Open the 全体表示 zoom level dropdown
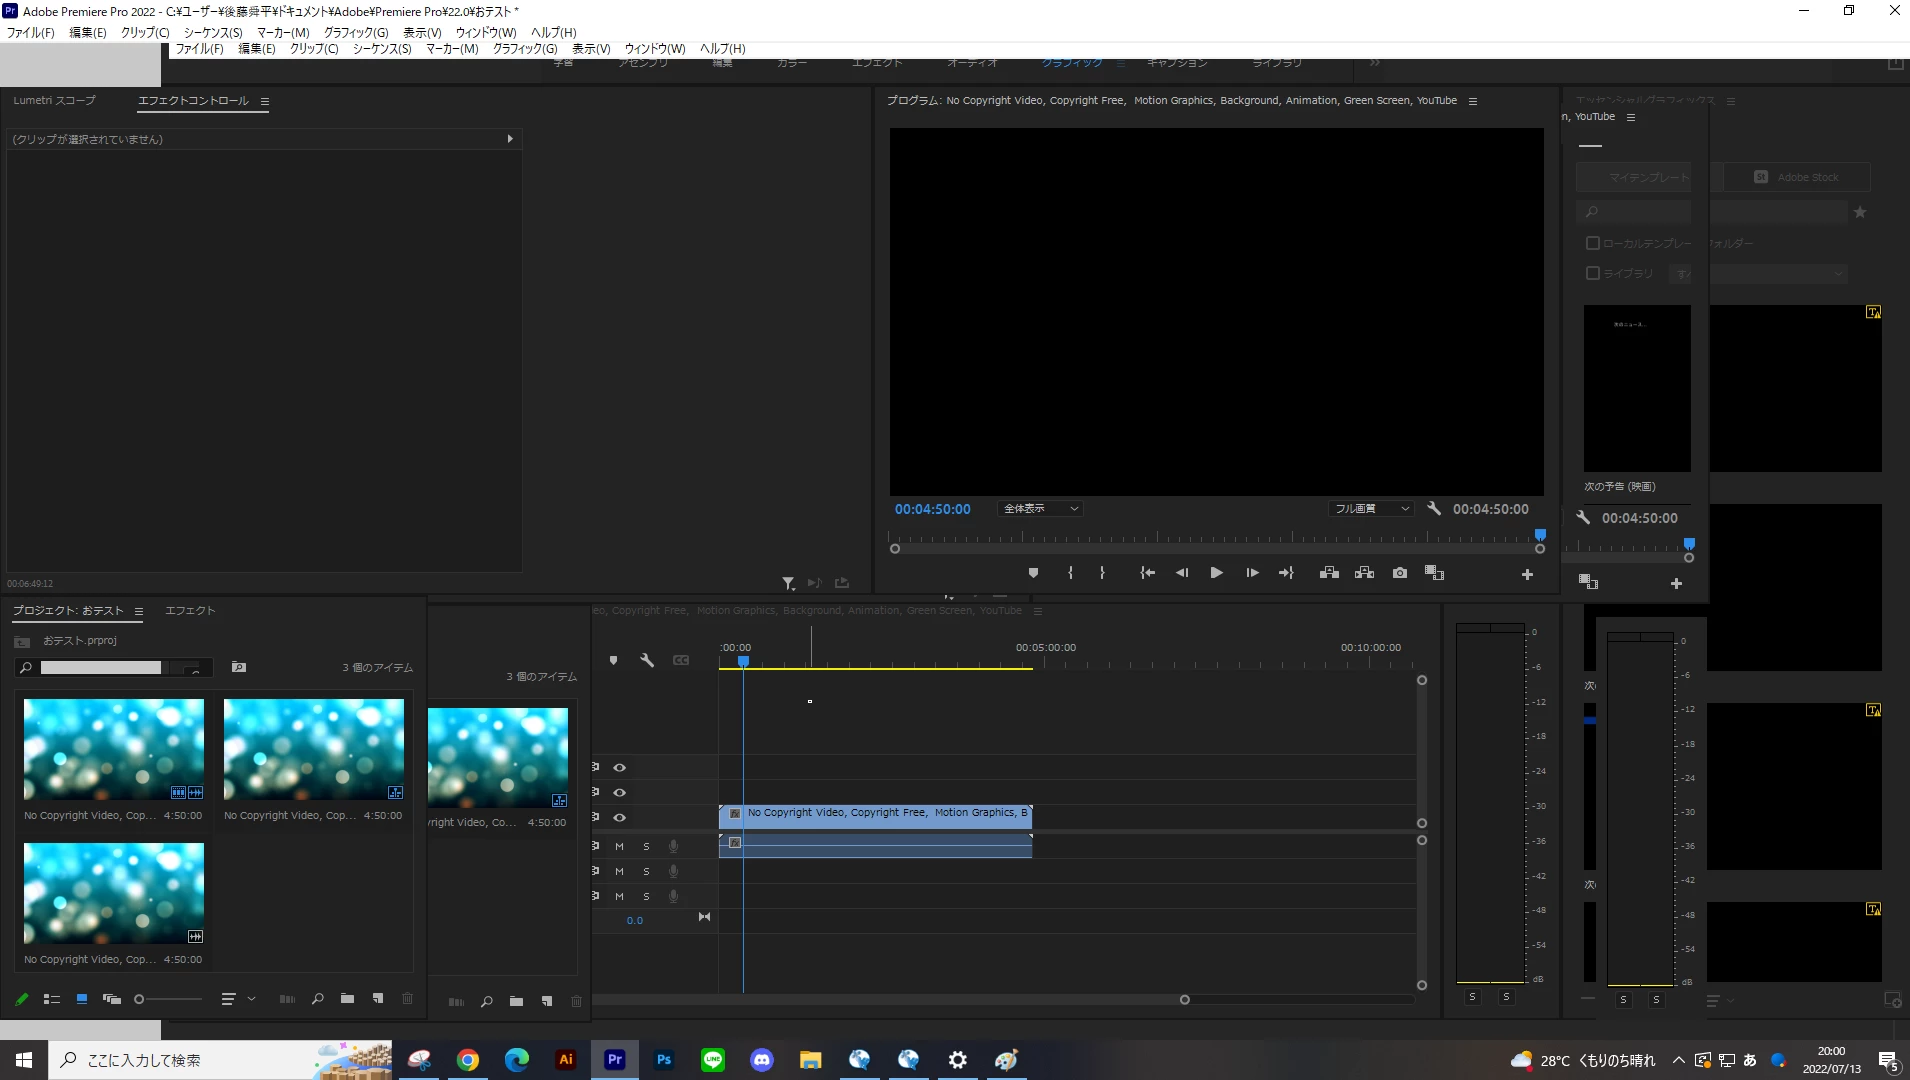 coord(1041,509)
